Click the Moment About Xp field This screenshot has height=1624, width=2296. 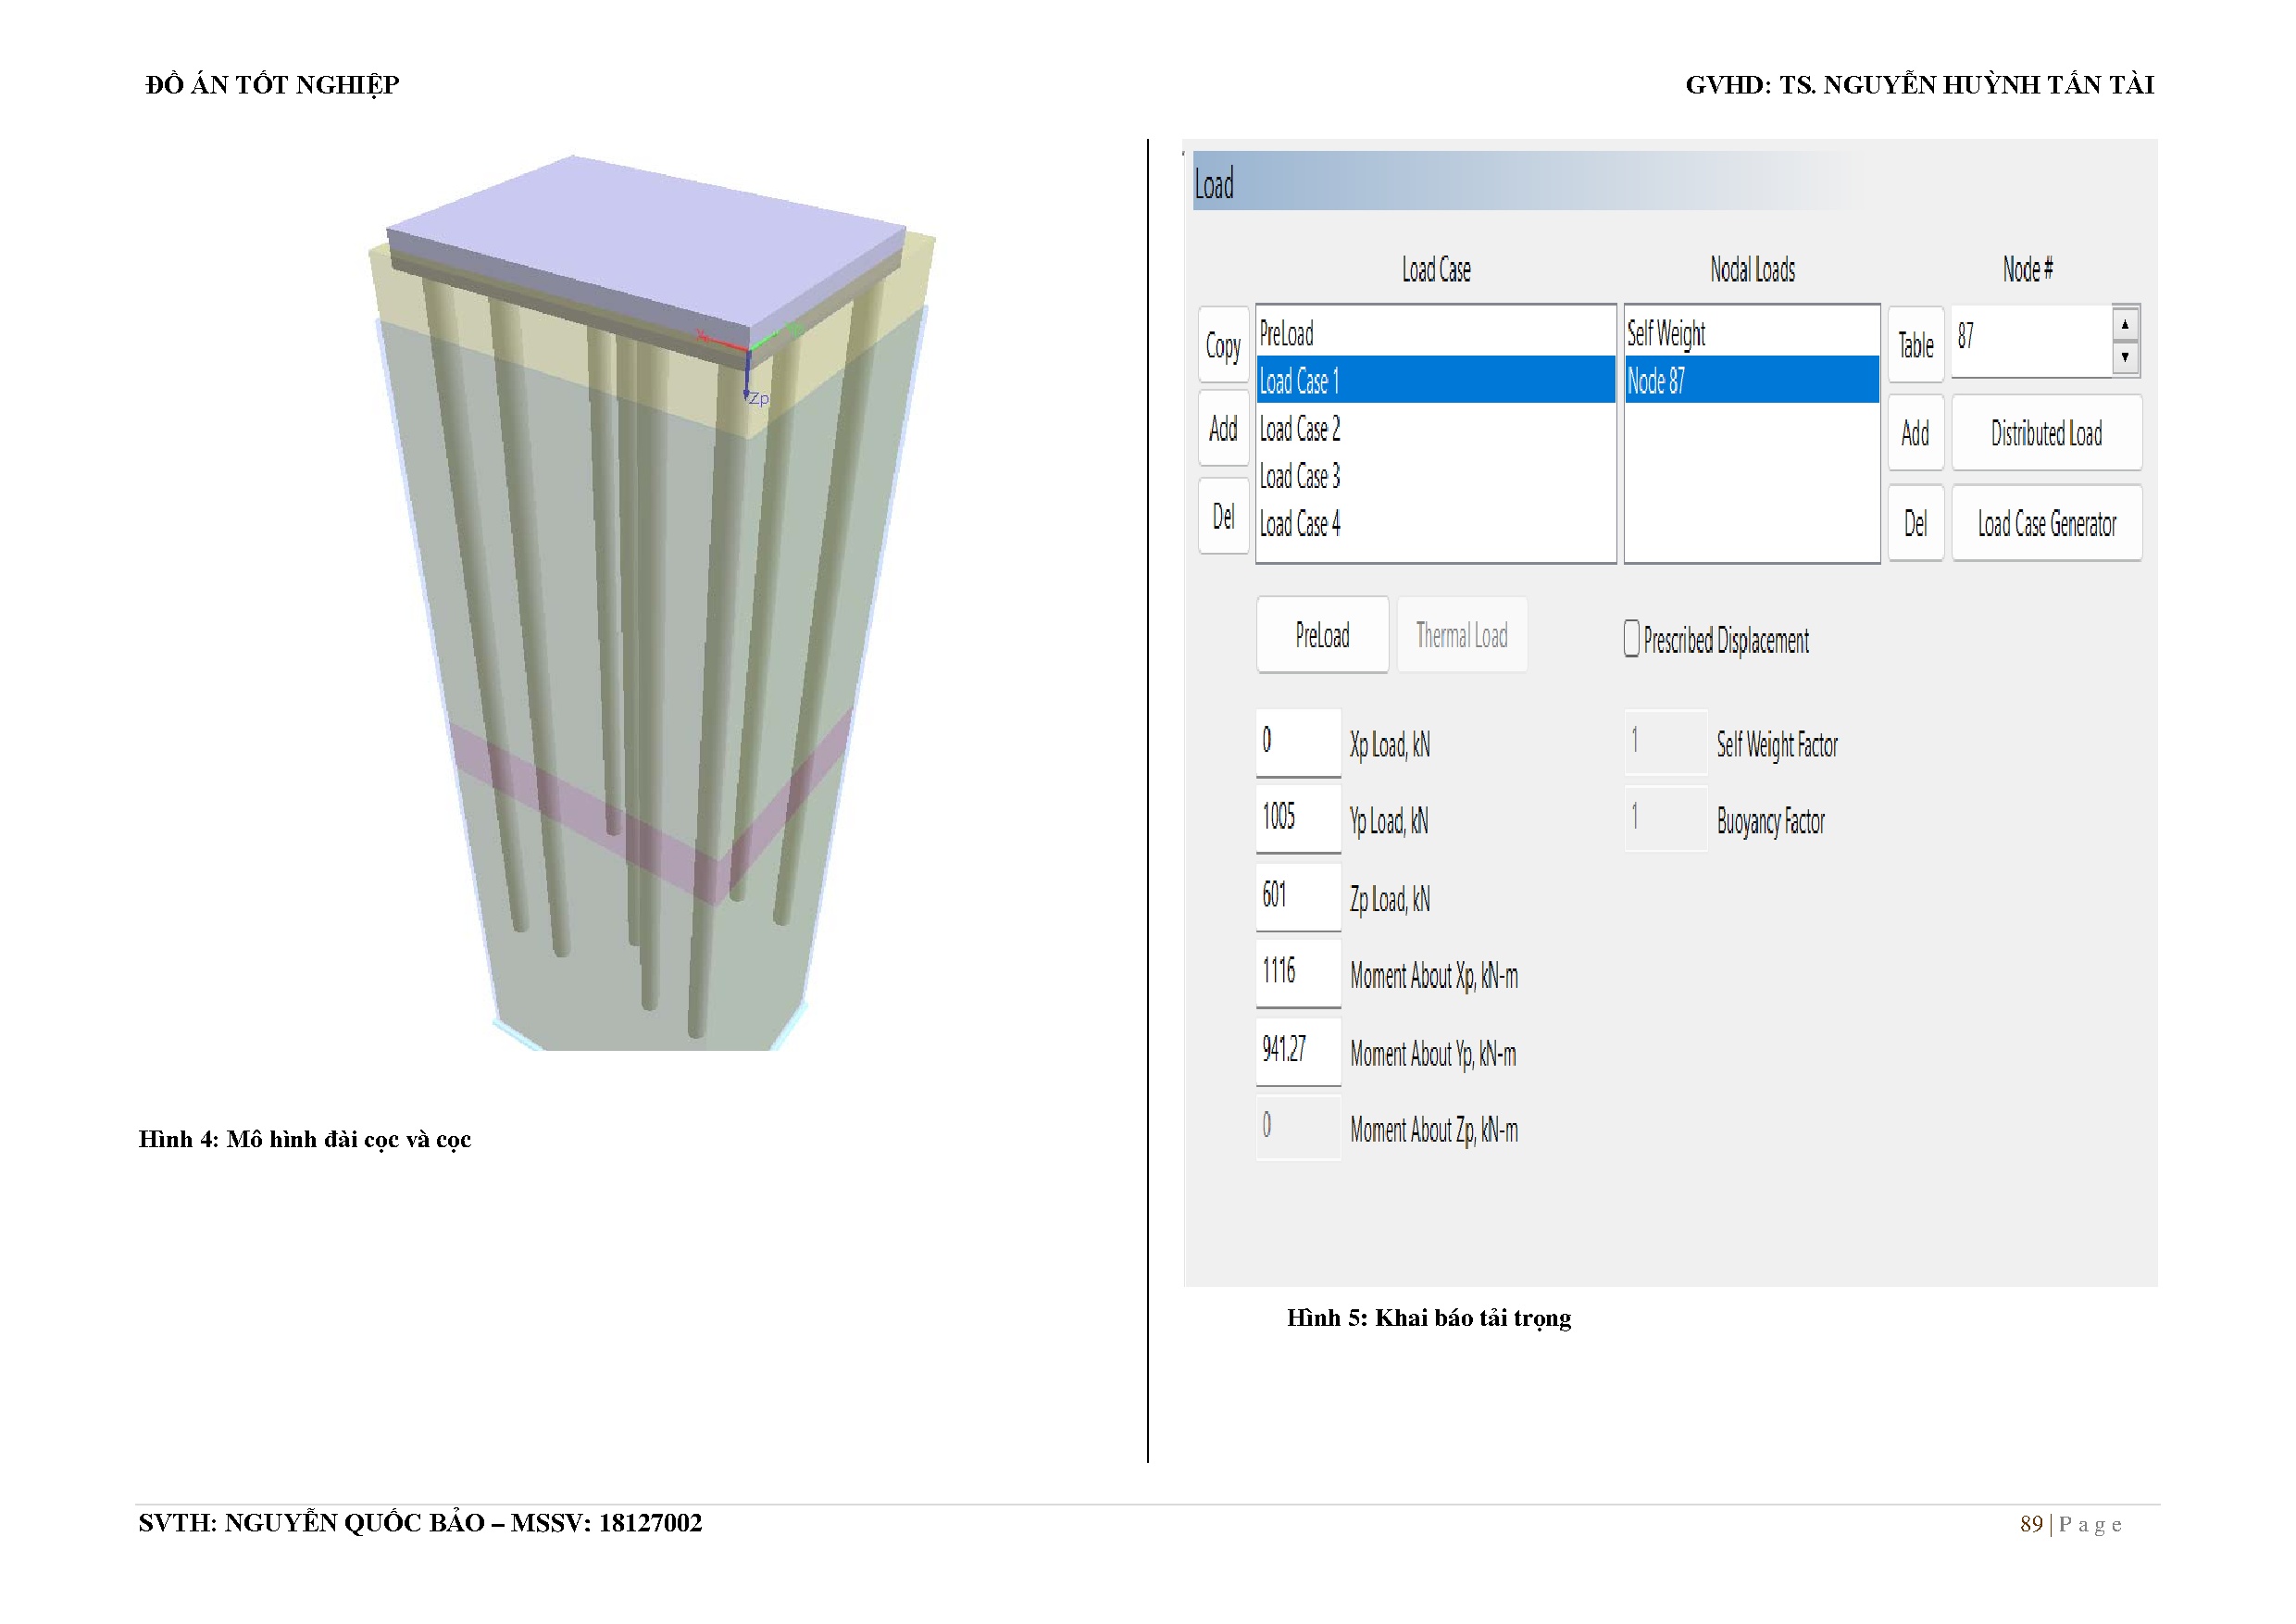1298,972
